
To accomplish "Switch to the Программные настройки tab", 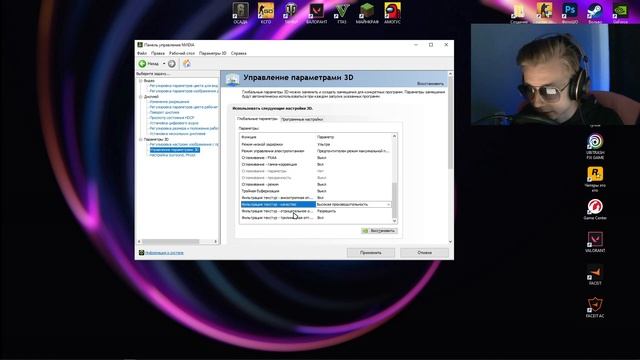I will 302,119.
